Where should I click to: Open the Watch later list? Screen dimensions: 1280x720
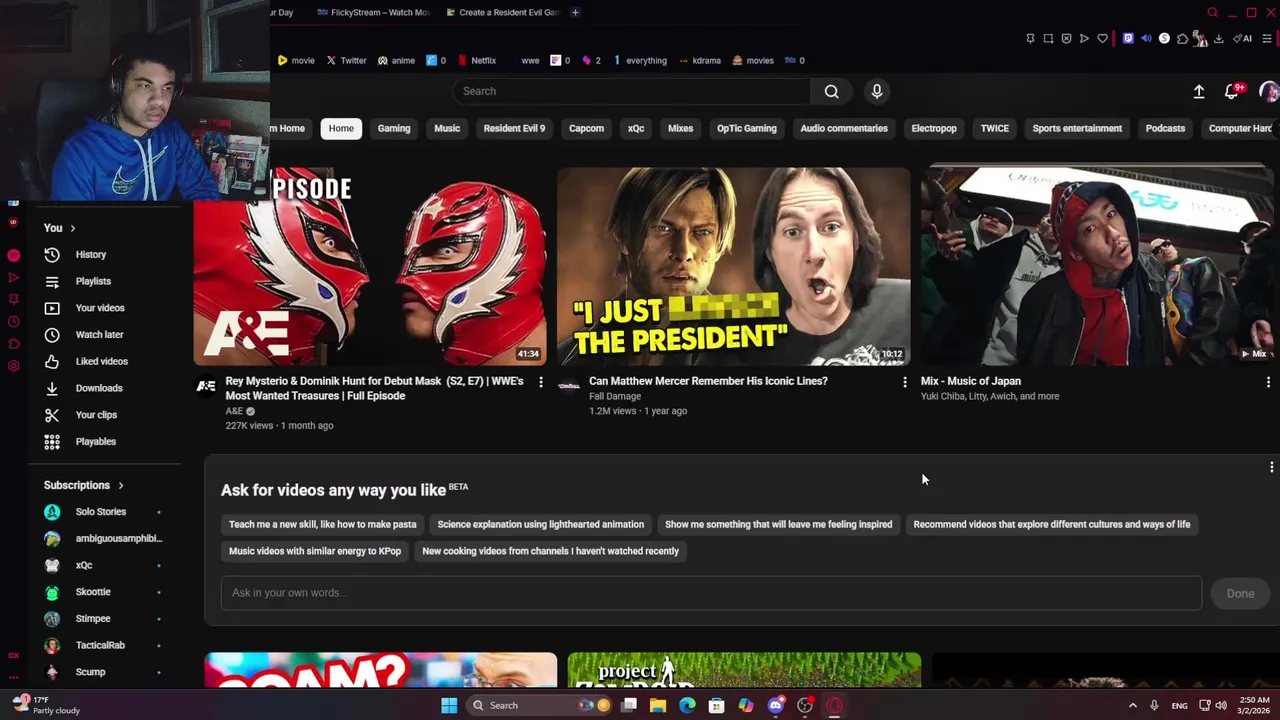tap(99, 335)
